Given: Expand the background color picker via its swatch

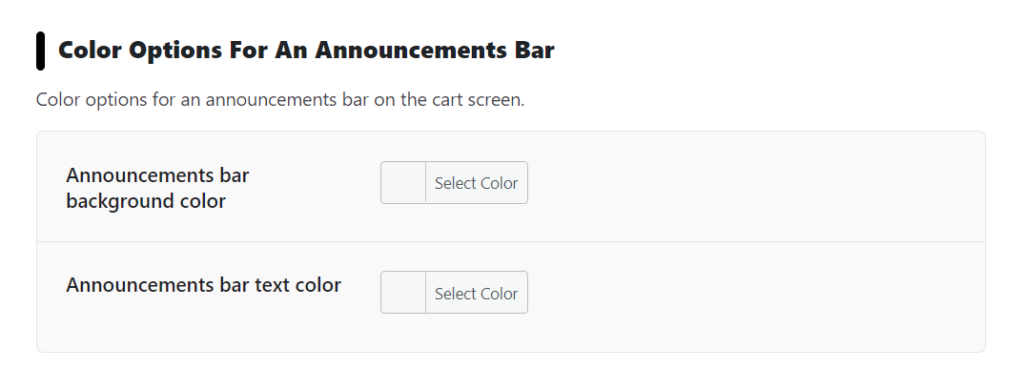Looking at the screenshot, I should click(403, 183).
